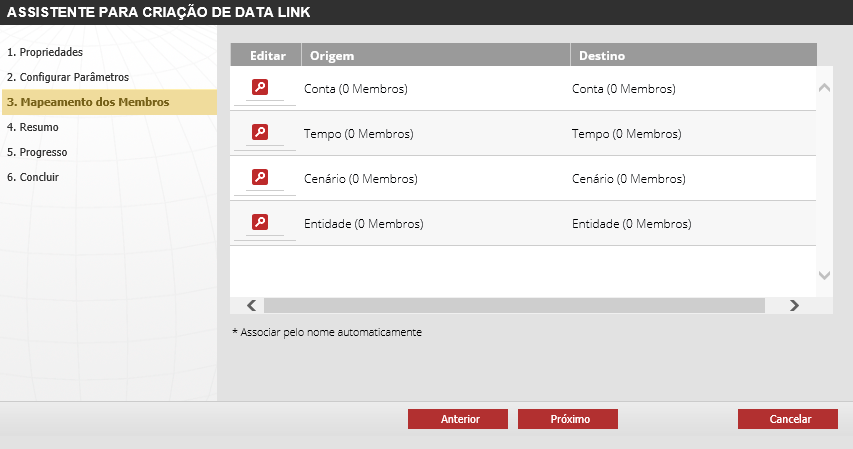Viewport: 853px width, 449px height.
Task: Go to step 4. Resumo
Action: point(33,127)
